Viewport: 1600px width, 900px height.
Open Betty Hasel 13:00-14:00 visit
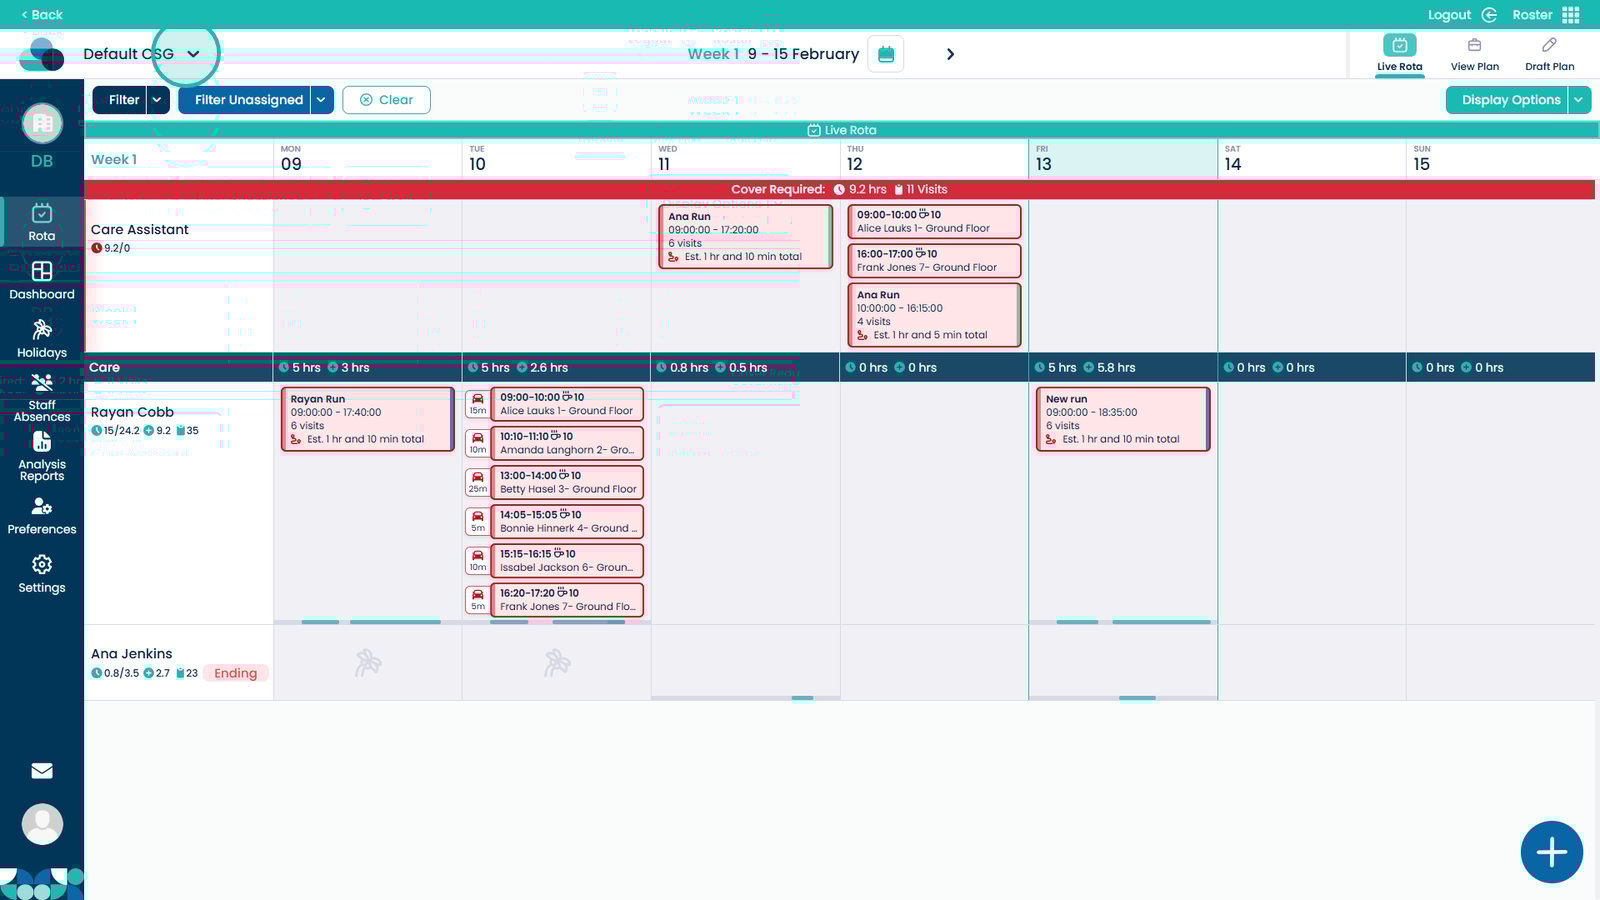point(567,482)
